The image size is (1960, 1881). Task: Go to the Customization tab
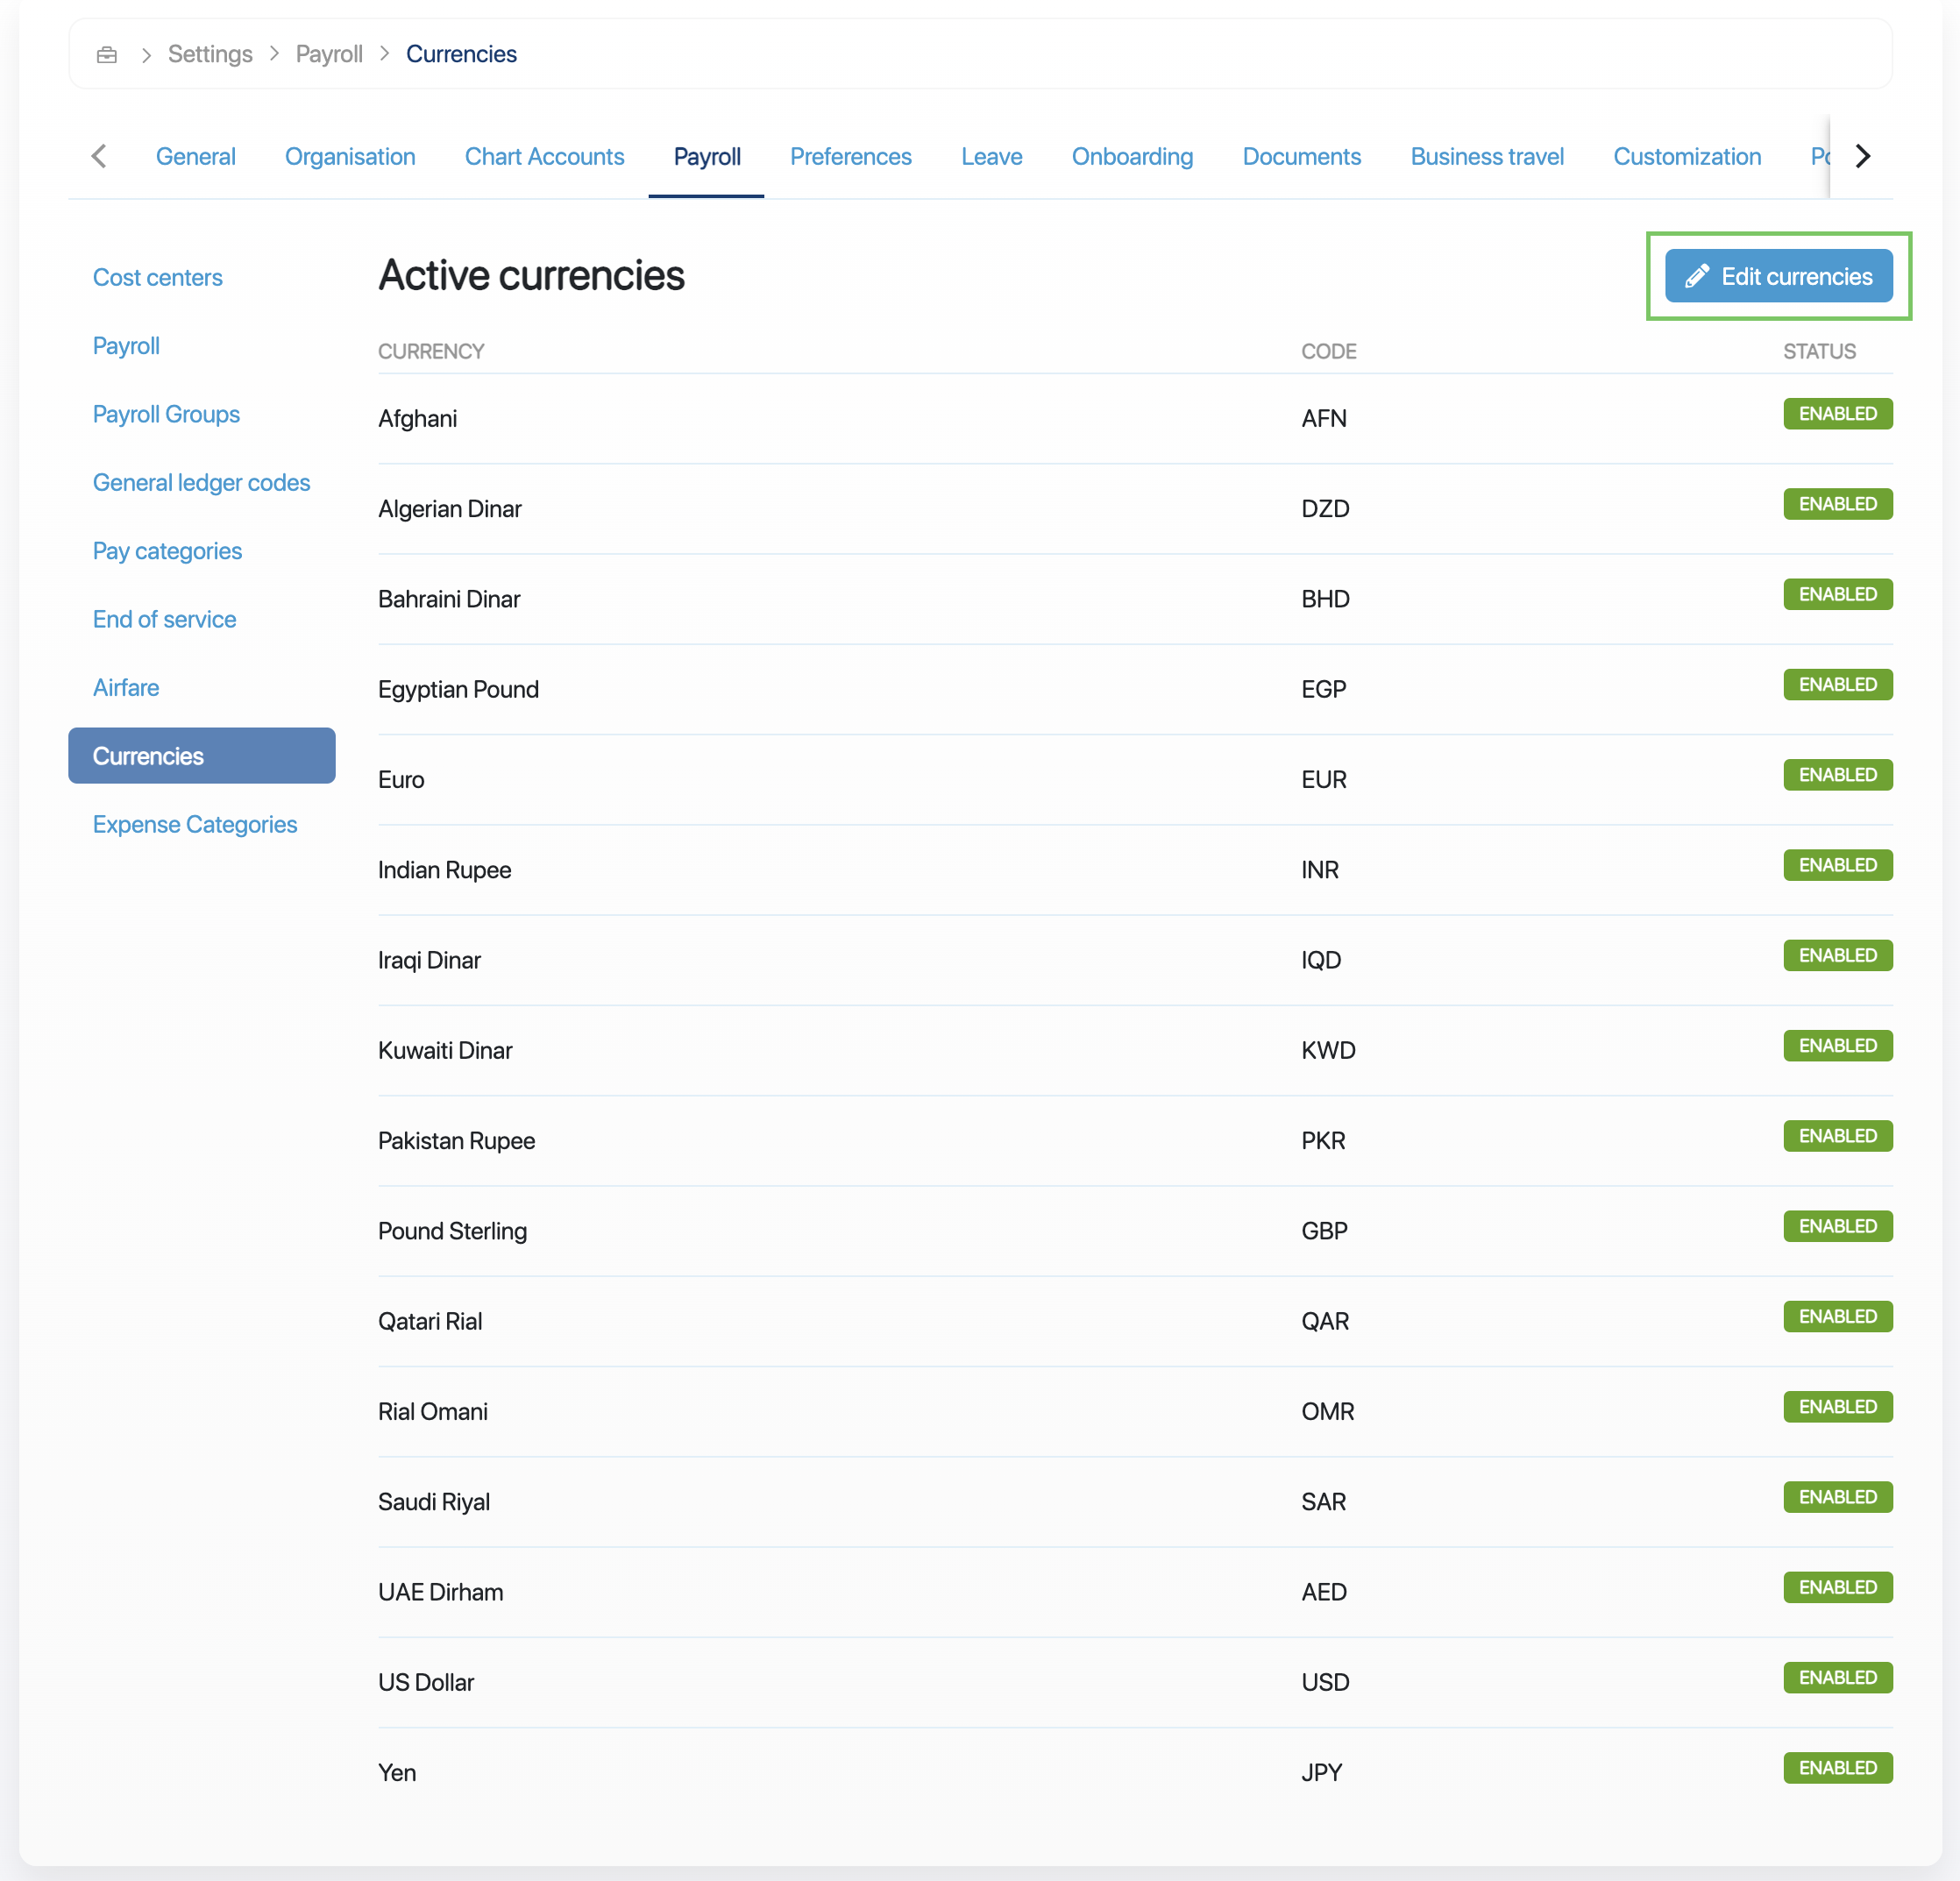pyautogui.click(x=1686, y=157)
